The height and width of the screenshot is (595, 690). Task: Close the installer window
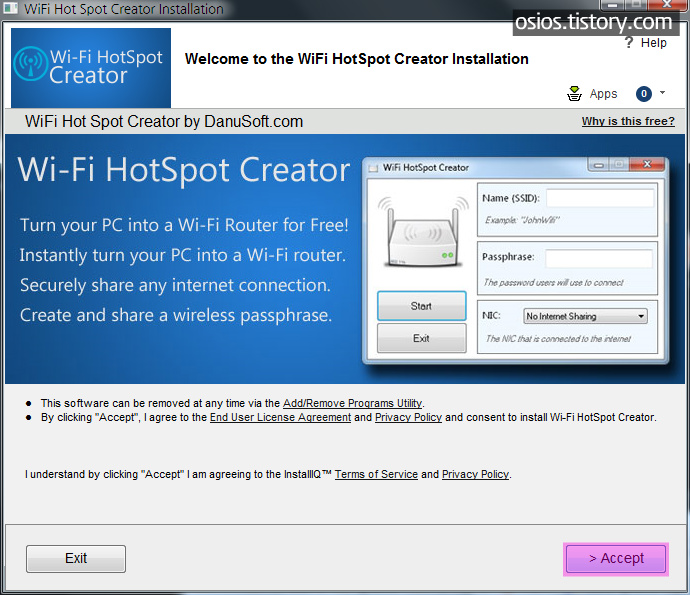click(668, 4)
